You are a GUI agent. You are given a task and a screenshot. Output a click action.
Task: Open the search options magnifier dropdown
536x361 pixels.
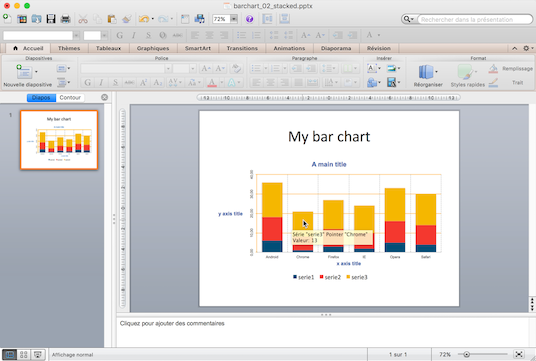tap(408, 19)
